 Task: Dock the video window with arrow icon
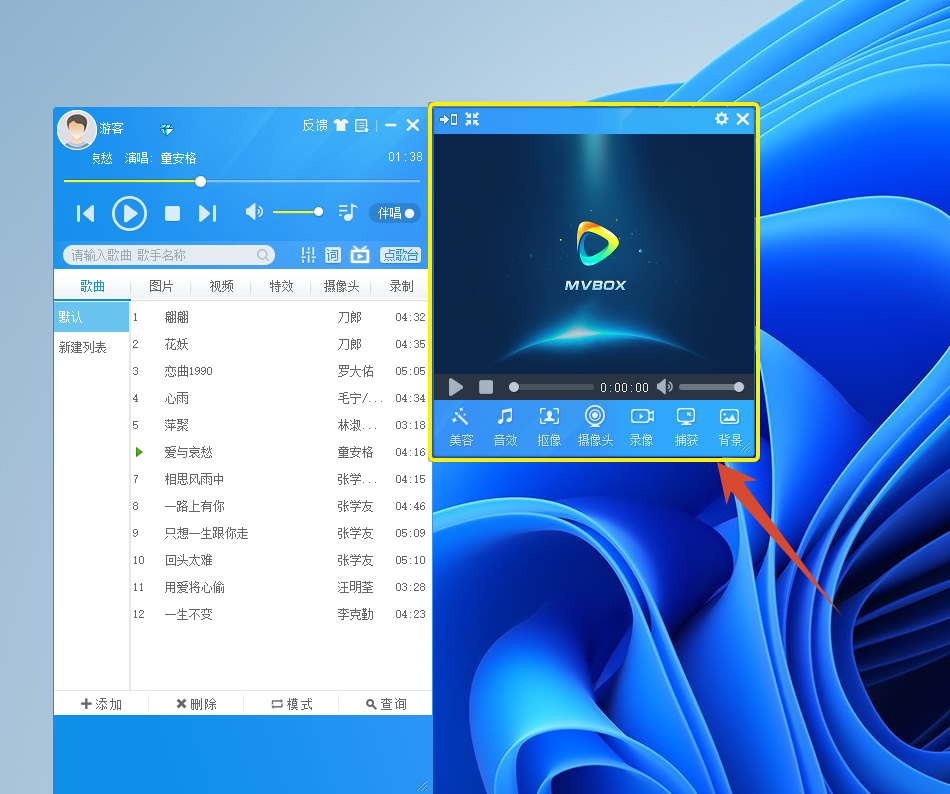448,119
